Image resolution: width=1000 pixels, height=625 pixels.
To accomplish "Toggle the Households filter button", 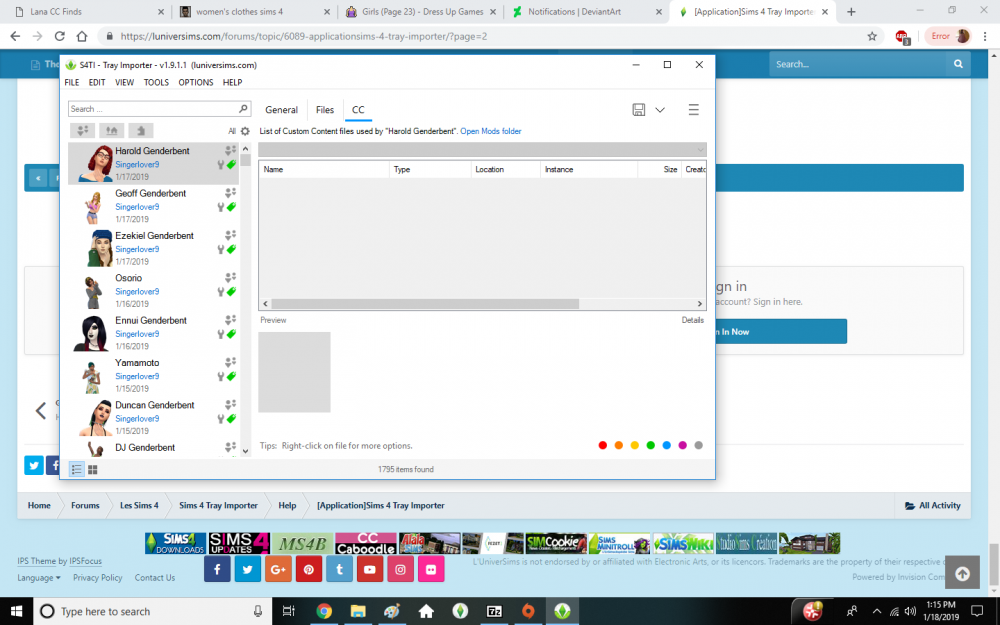I will point(83,130).
